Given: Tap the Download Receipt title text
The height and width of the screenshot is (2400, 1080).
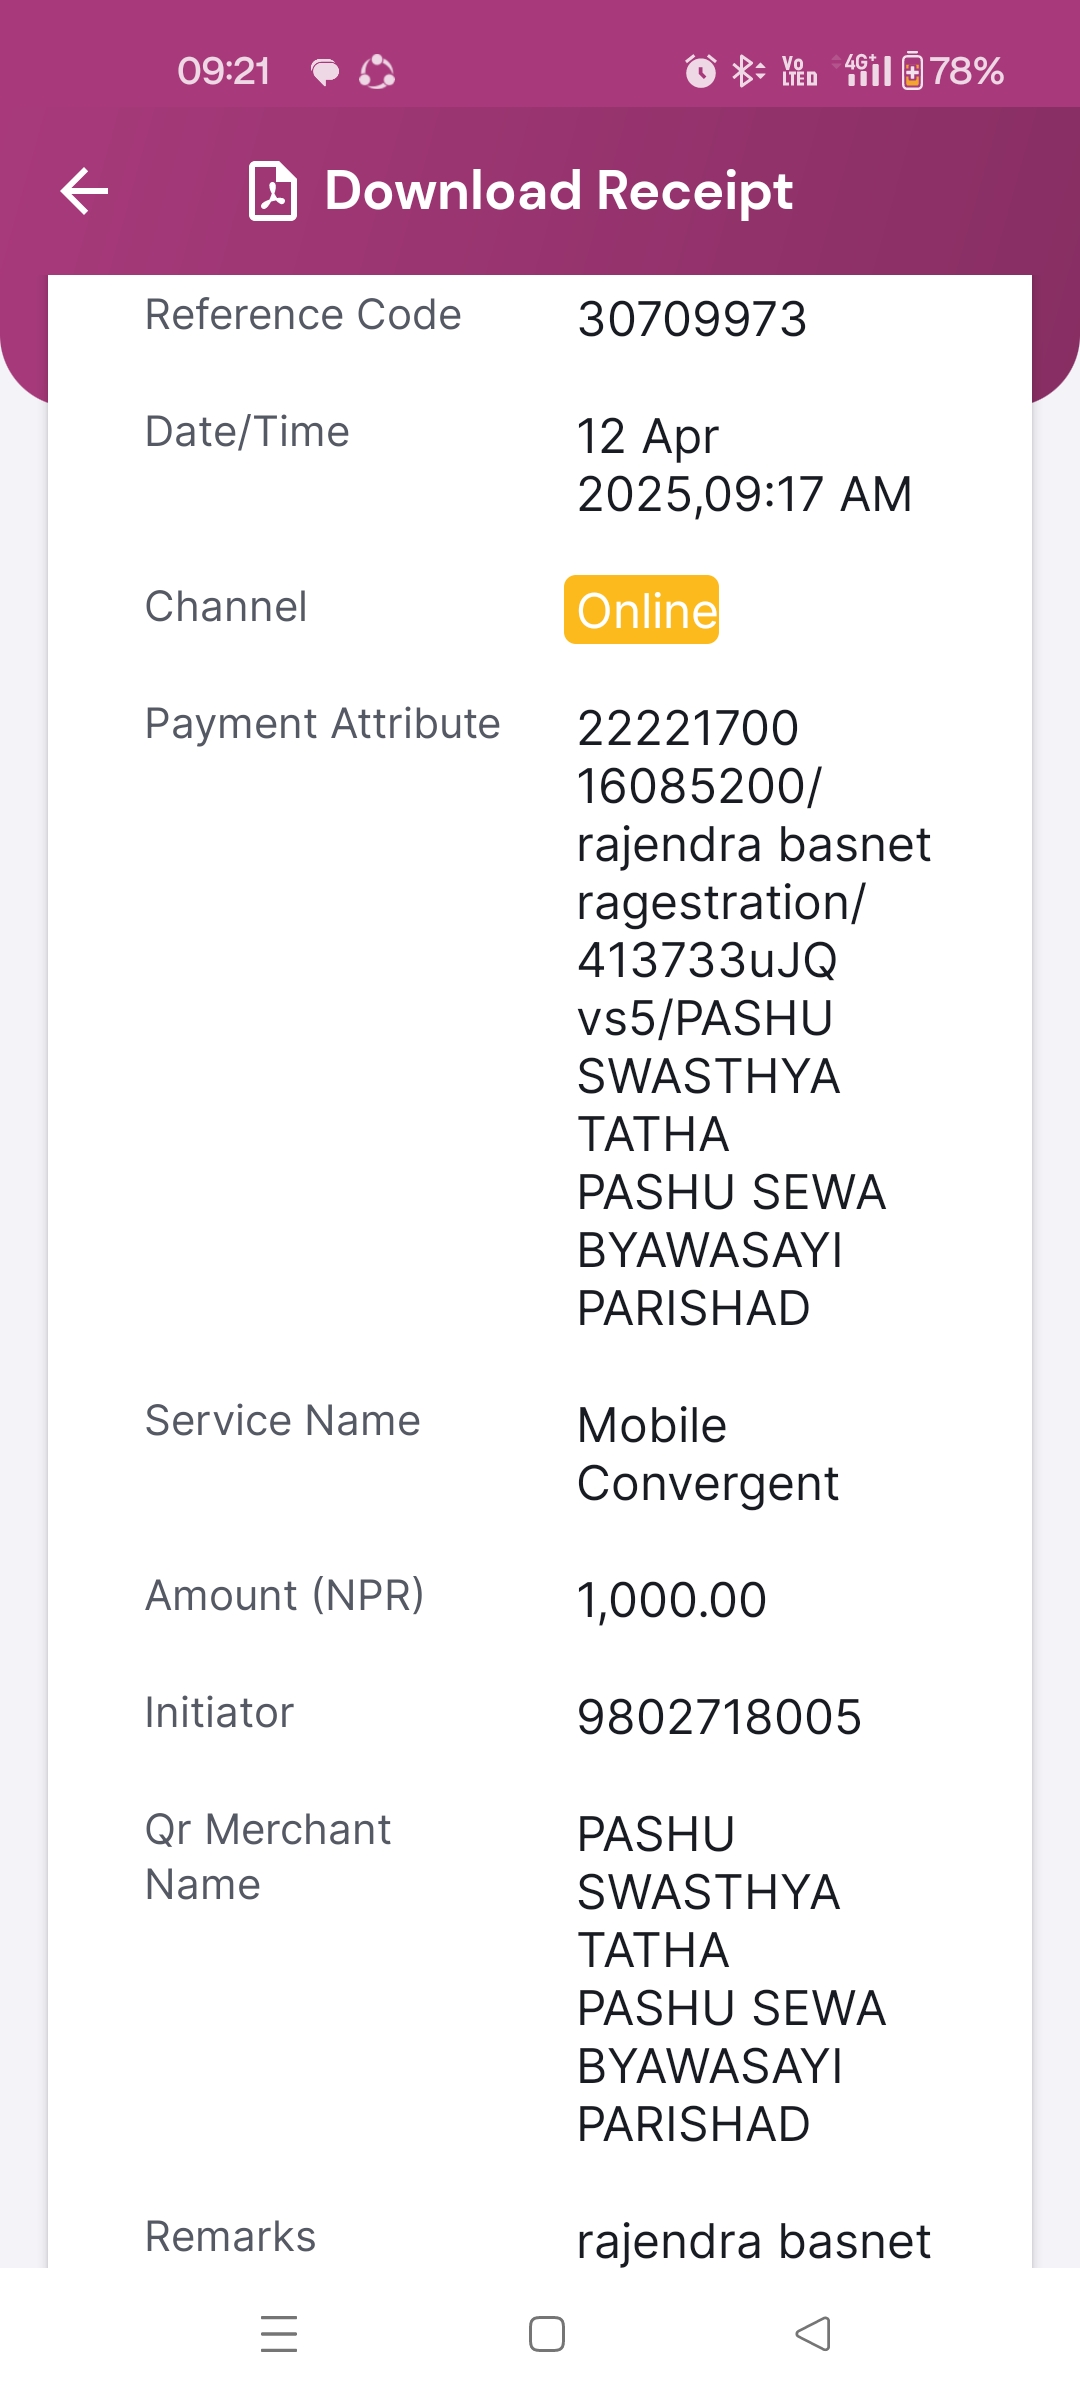Looking at the screenshot, I should (x=559, y=191).
